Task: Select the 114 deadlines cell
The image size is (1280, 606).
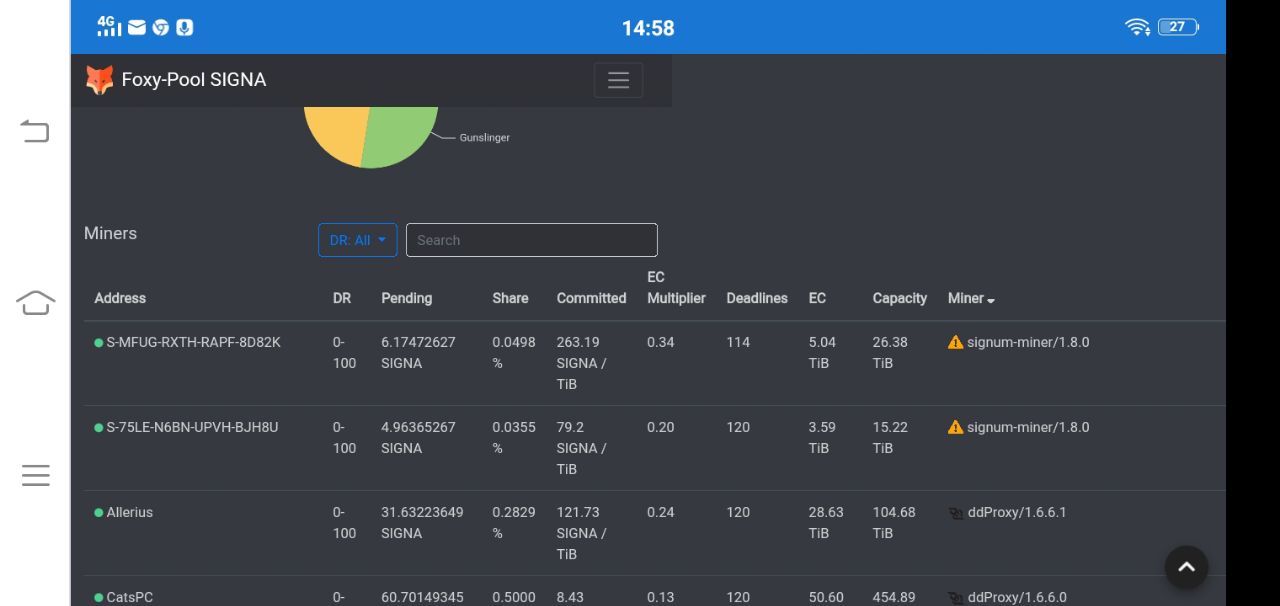Action: 738,342
